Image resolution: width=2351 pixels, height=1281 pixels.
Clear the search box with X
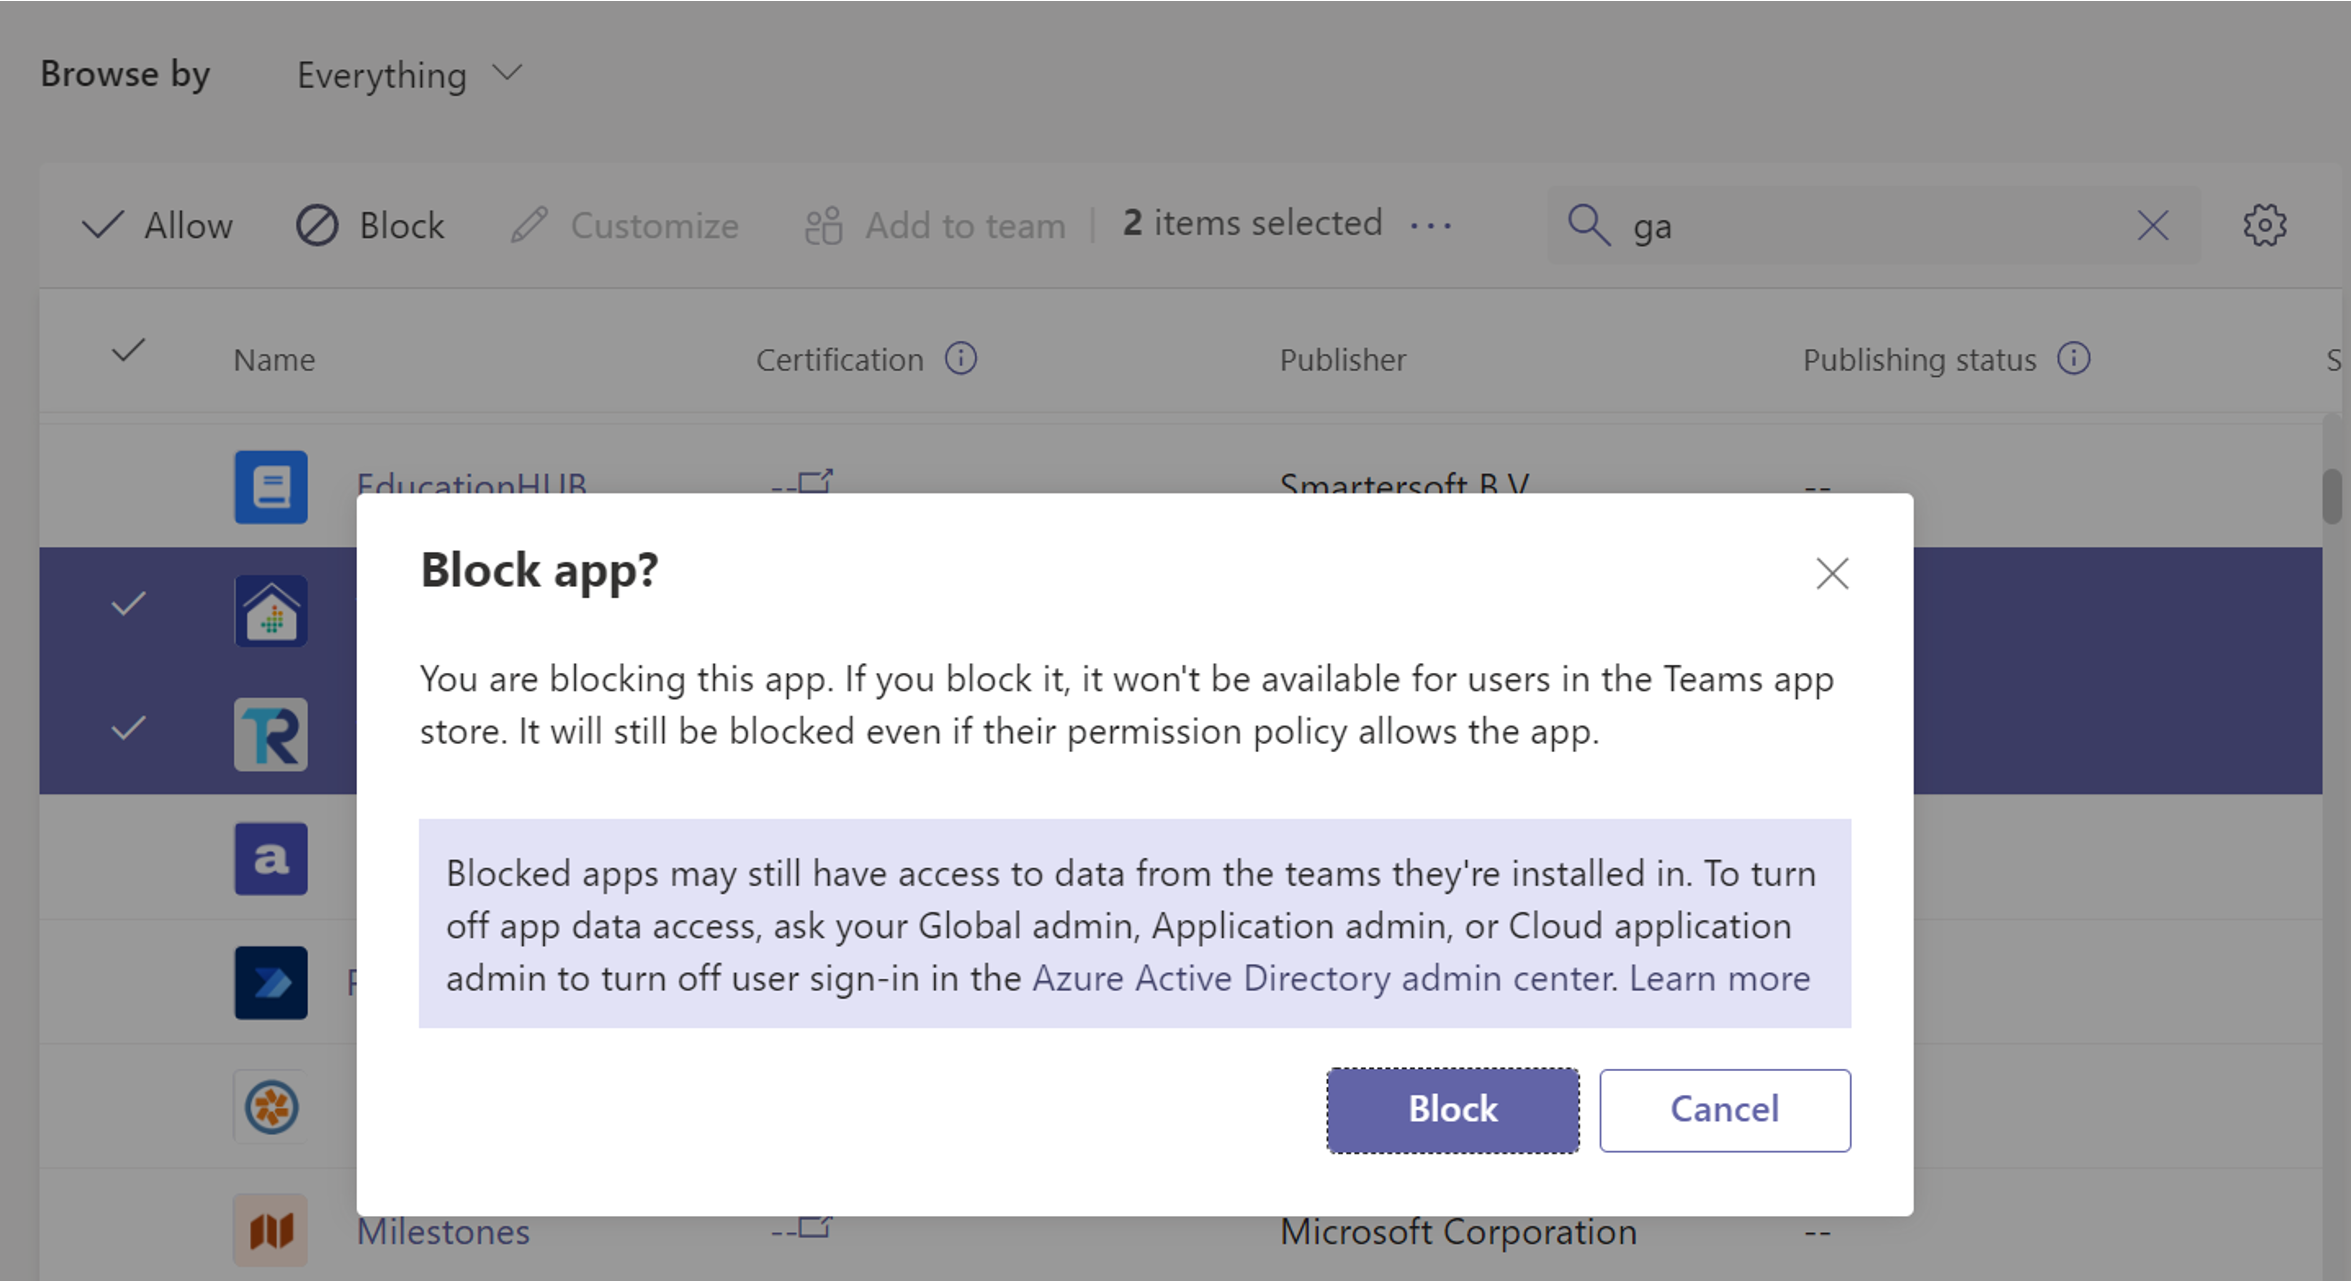2152,225
